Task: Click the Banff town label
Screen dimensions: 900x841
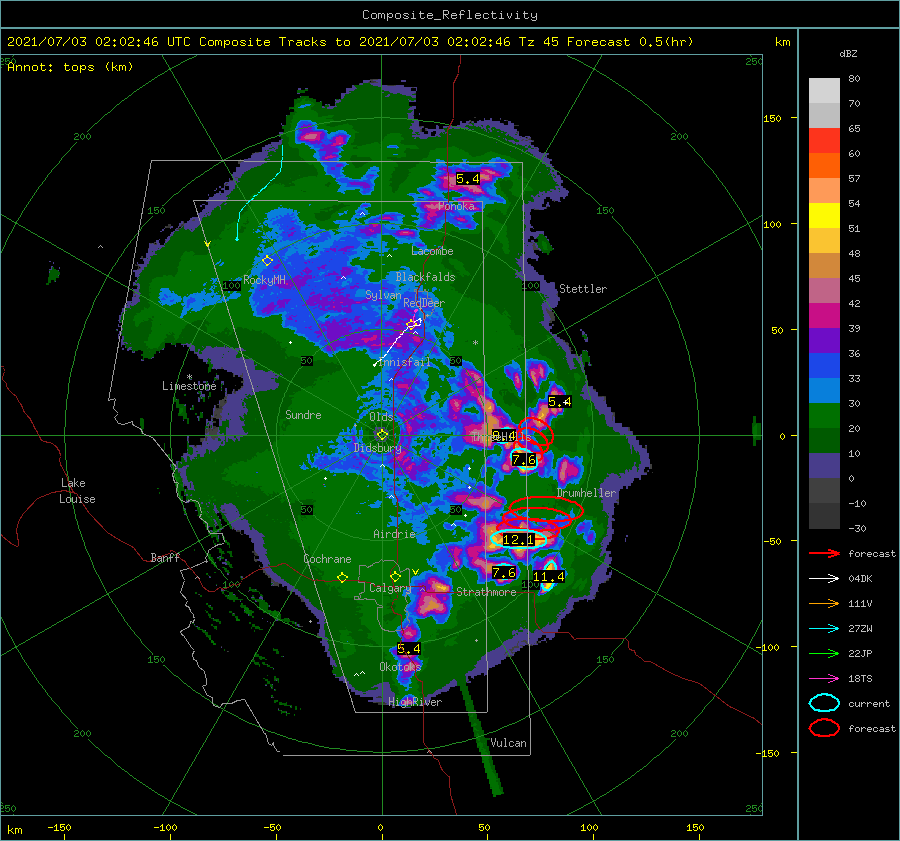Action: [165, 557]
